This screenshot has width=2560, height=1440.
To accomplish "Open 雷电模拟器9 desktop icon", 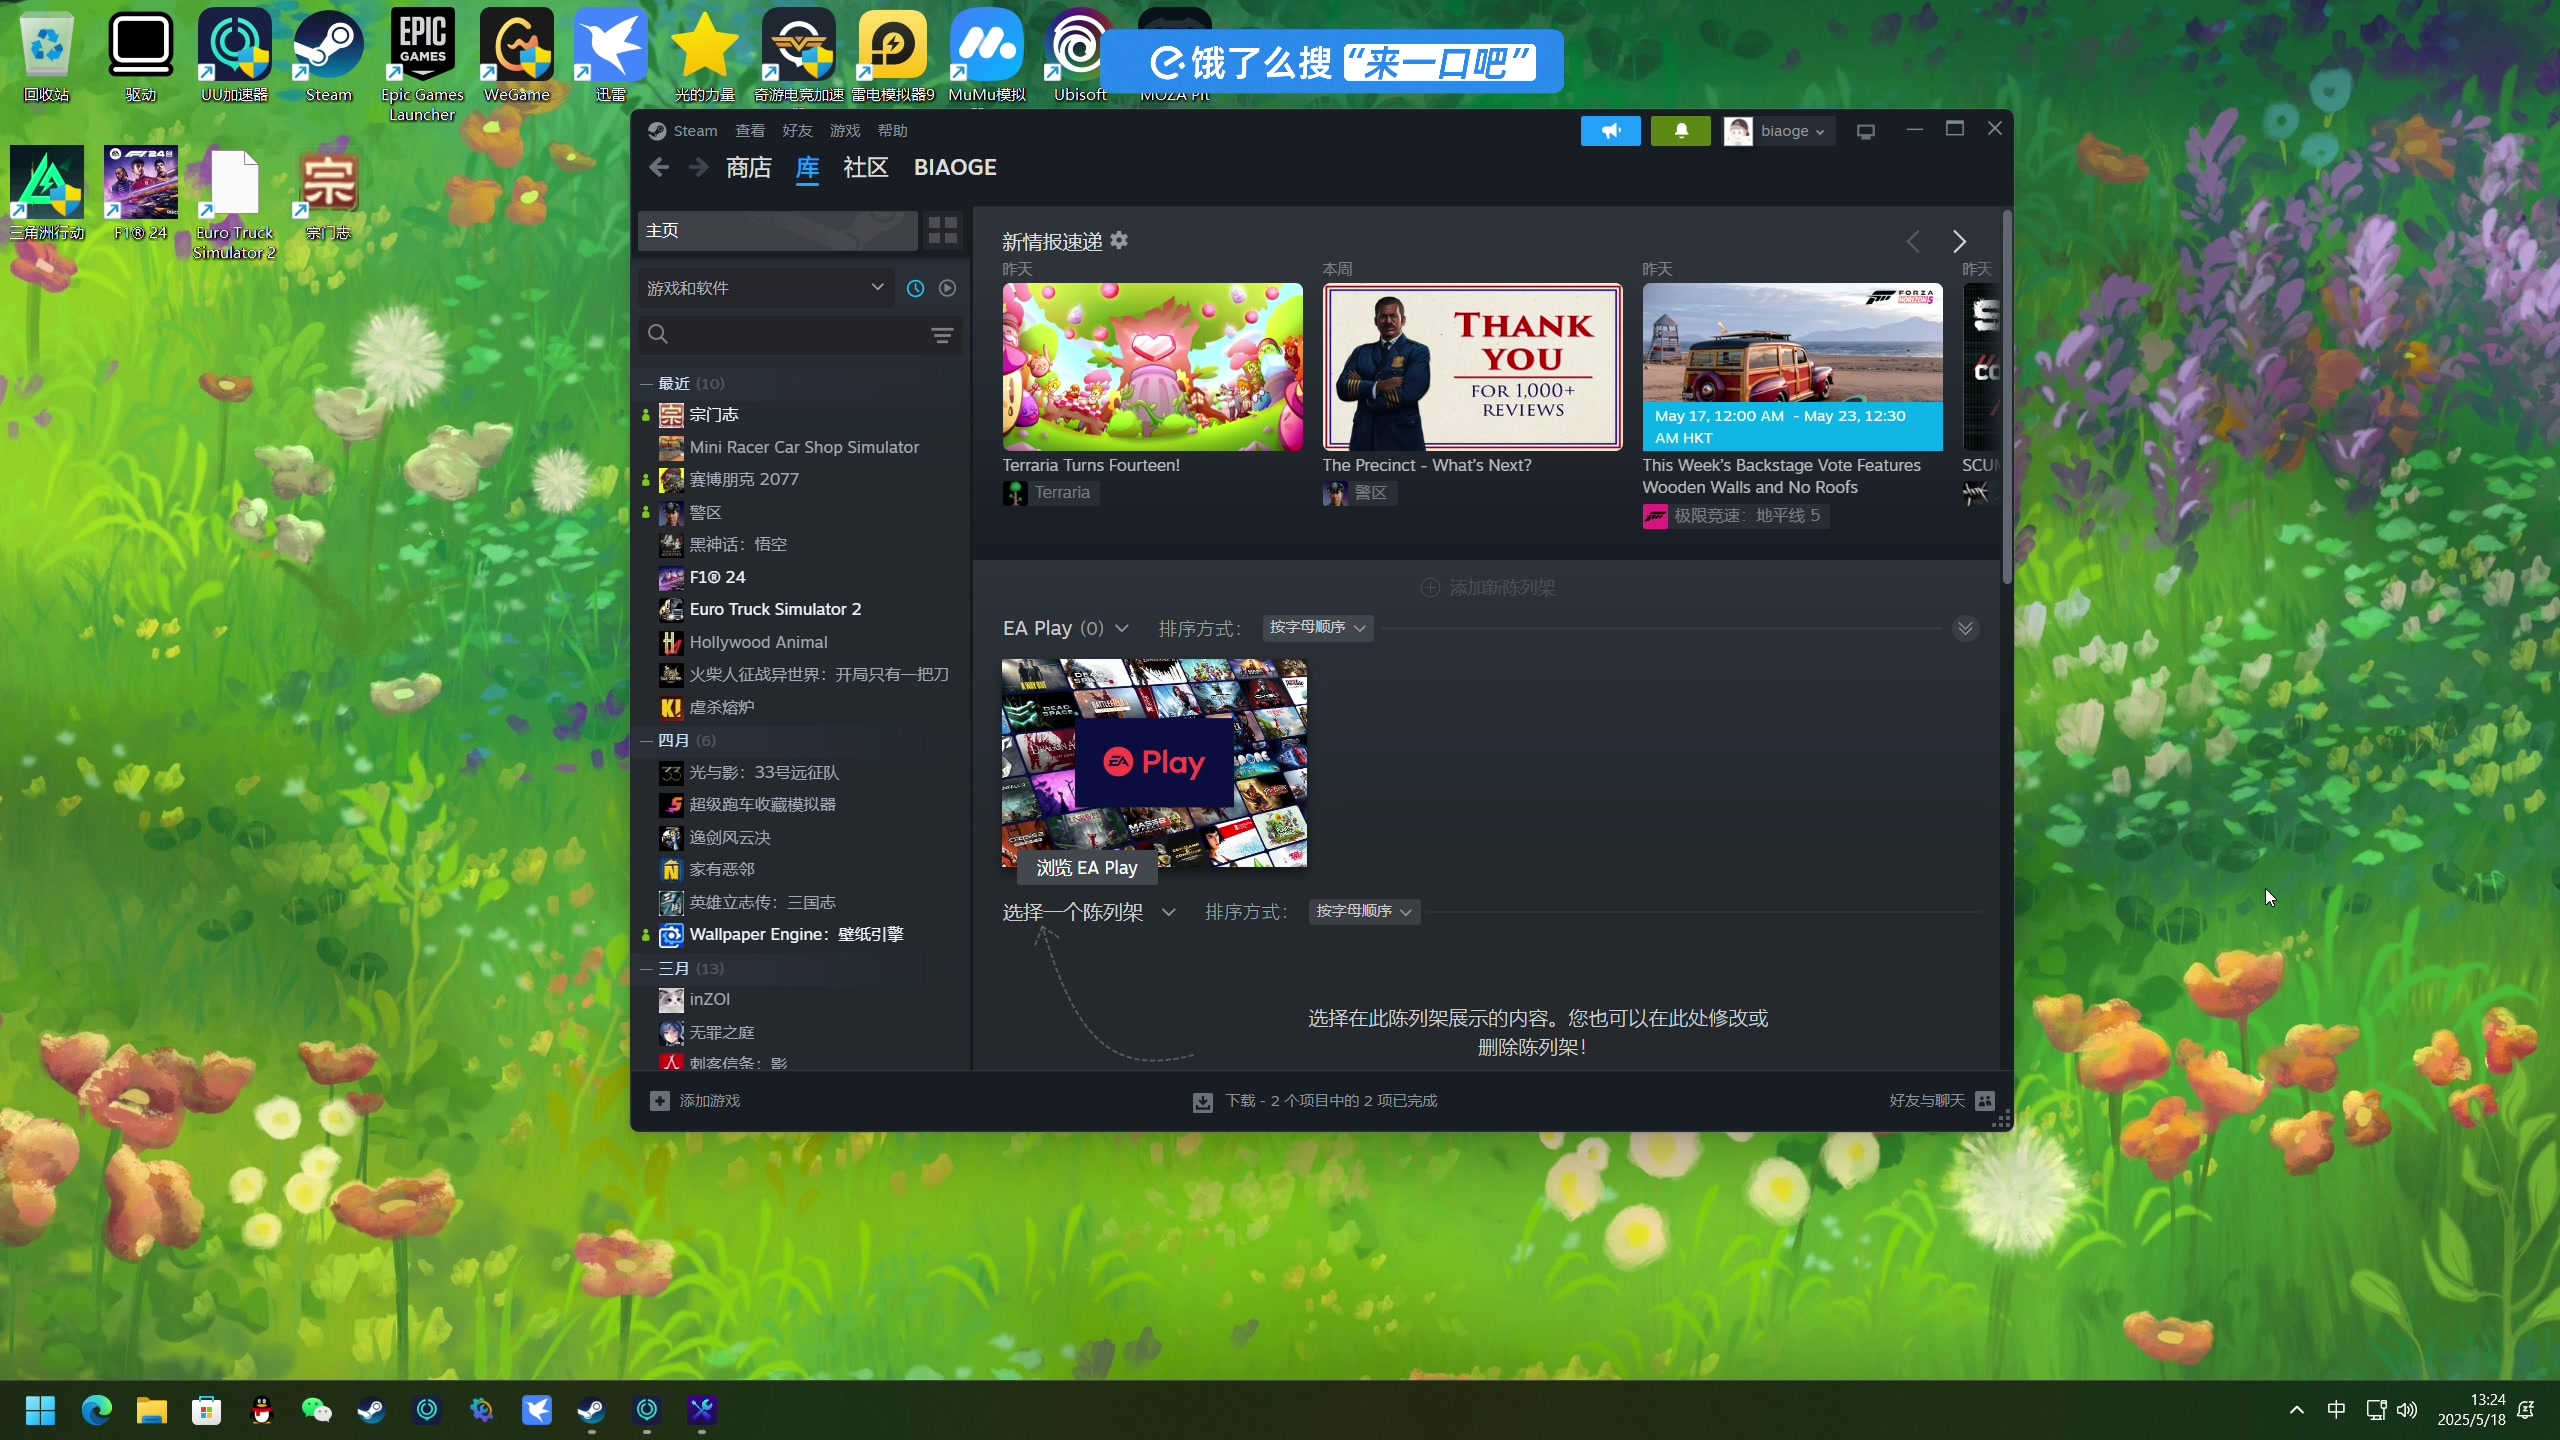I will click(893, 56).
